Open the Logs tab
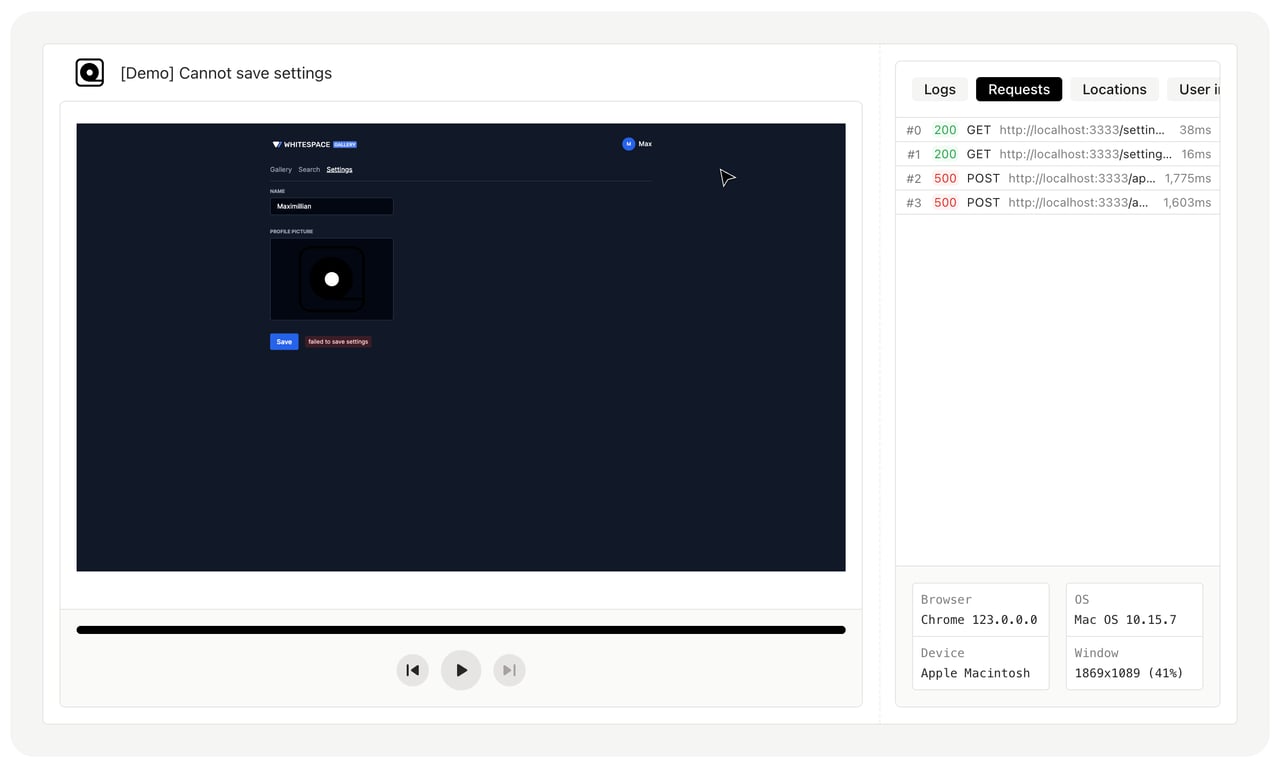Screen dimensions: 1280x768 (x=940, y=89)
